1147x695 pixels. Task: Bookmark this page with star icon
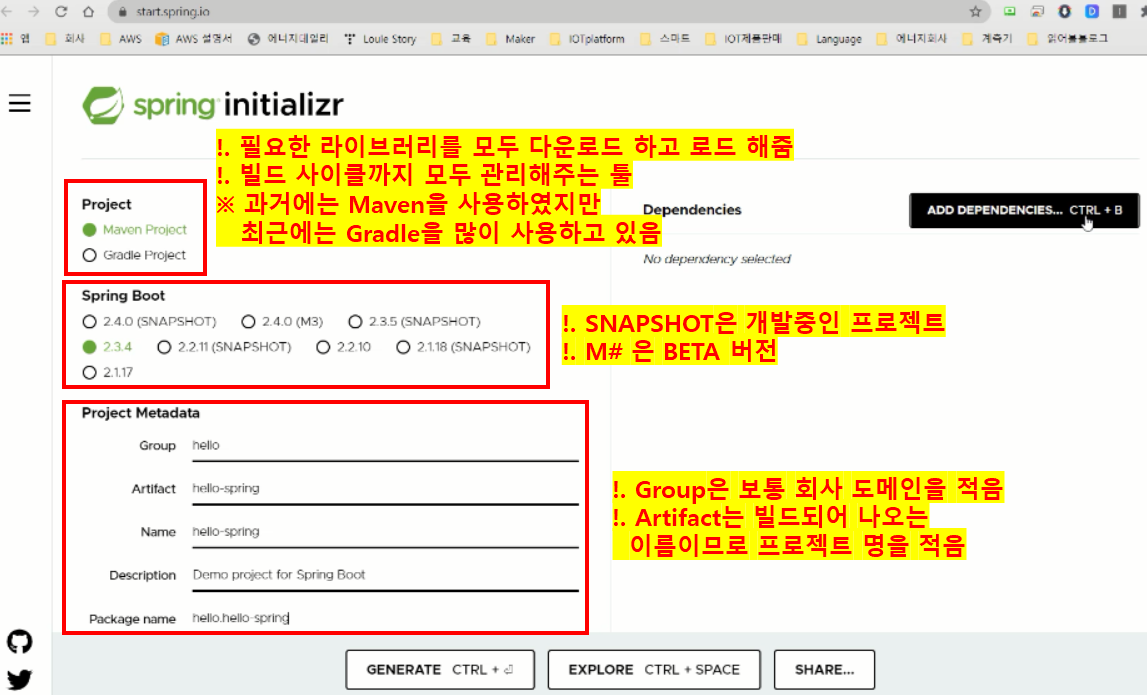pos(975,12)
